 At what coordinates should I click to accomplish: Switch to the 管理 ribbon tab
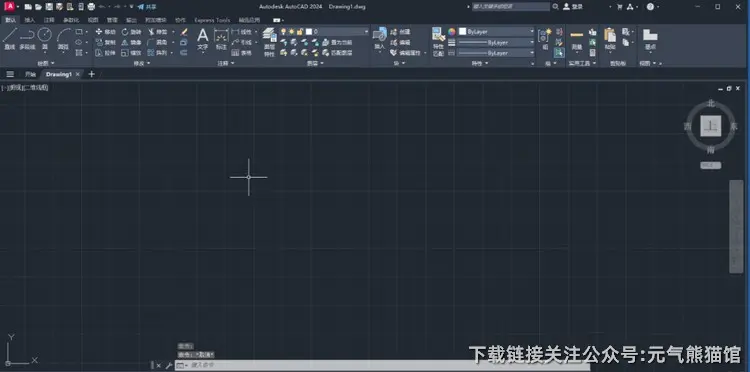pyautogui.click(x=112, y=20)
